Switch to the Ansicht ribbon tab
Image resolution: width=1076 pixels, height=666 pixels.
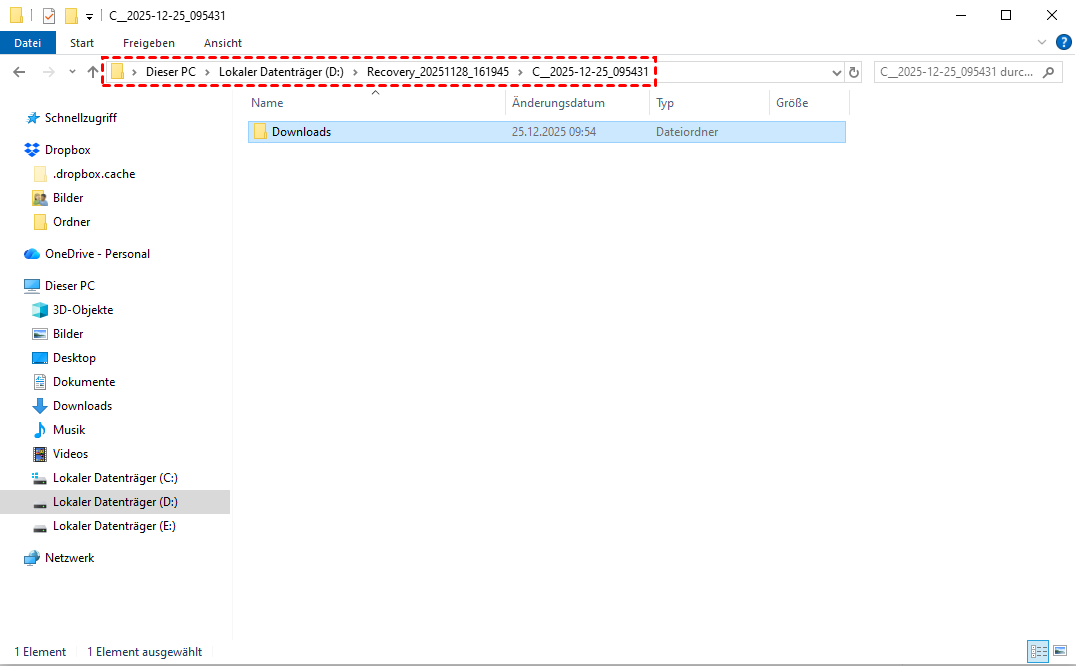click(x=222, y=43)
